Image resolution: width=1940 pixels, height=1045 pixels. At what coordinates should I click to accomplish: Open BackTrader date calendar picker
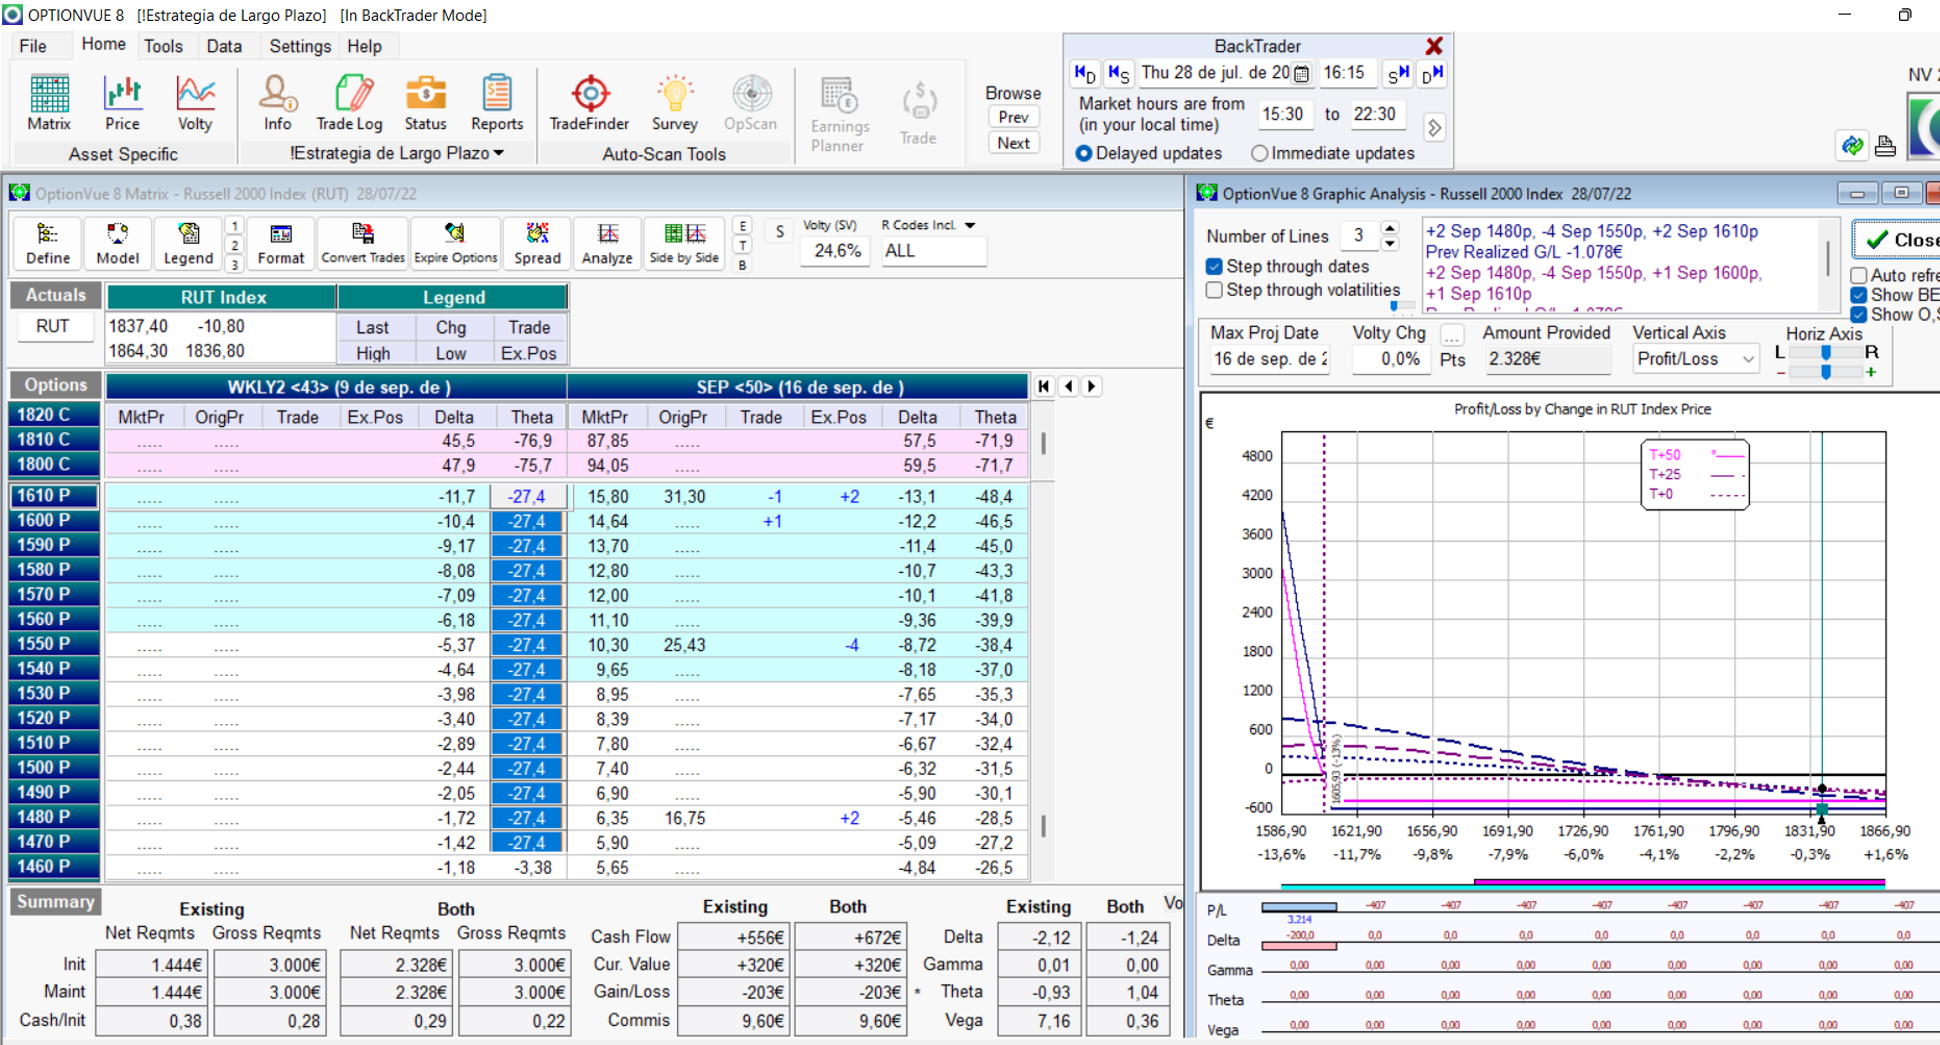coord(1301,73)
